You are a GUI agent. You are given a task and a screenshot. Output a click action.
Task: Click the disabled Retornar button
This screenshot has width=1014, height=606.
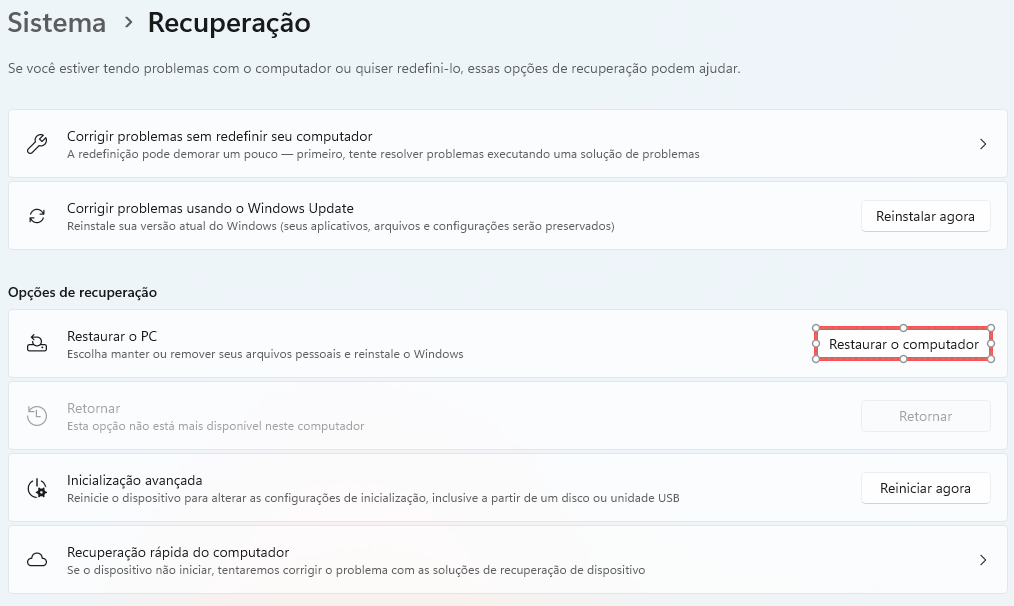pos(925,416)
